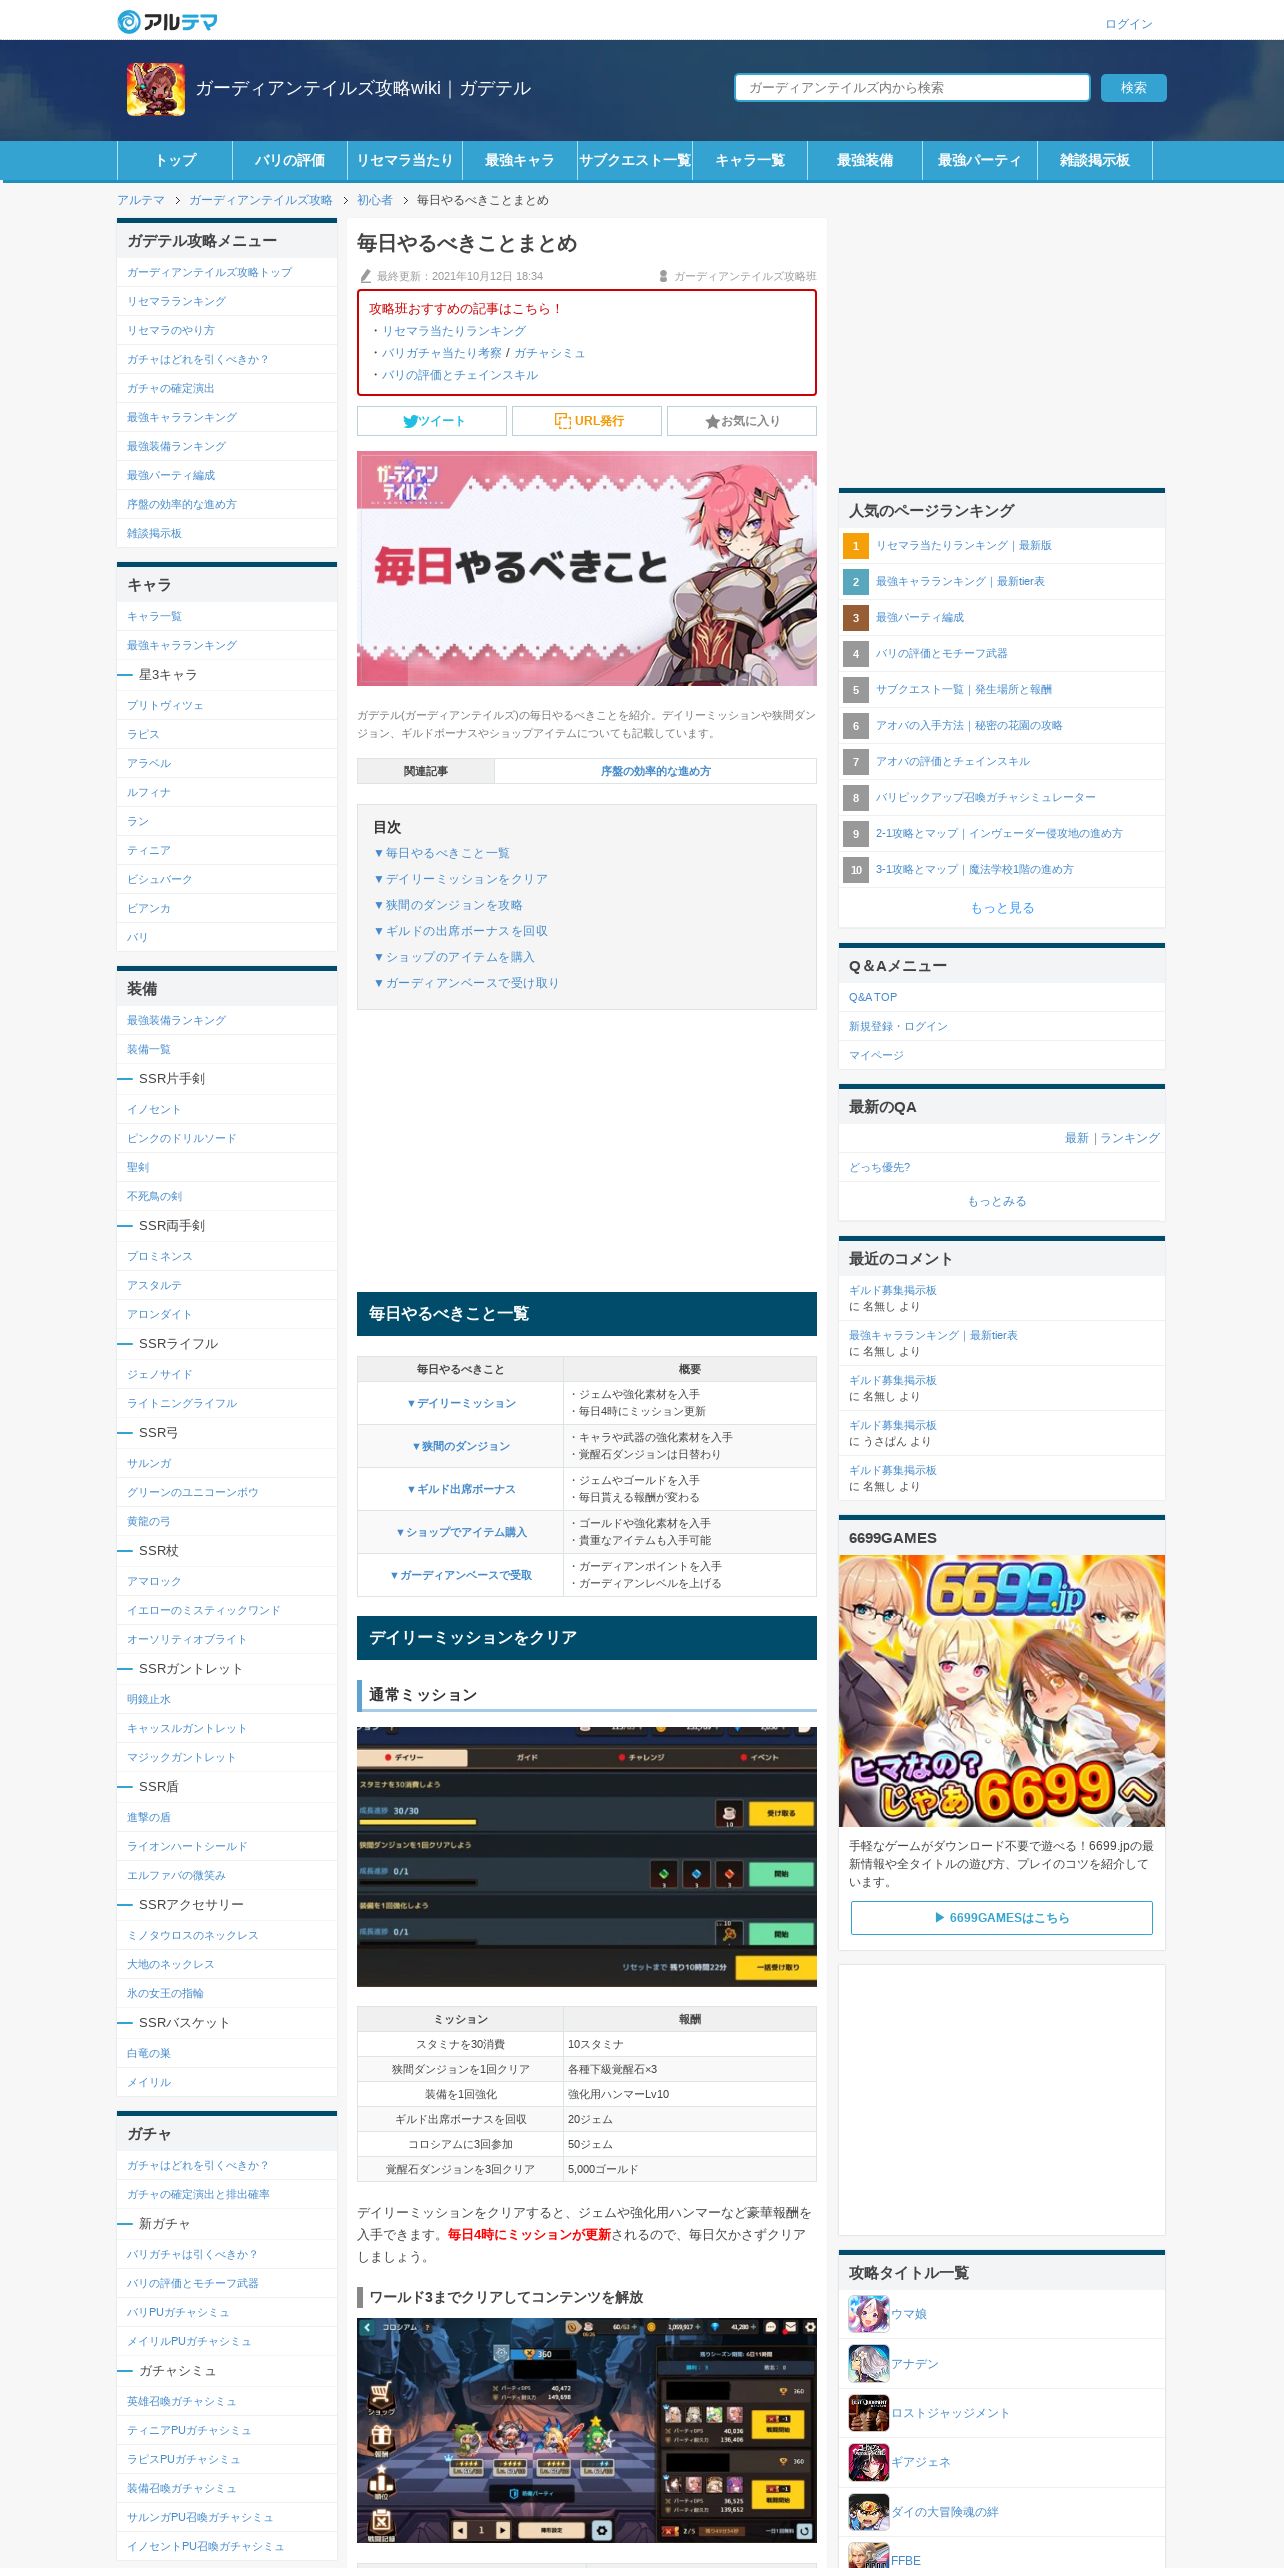Open the ロストジャッジメント game icon
Screen dimensions: 1284x2568
point(868,2413)
